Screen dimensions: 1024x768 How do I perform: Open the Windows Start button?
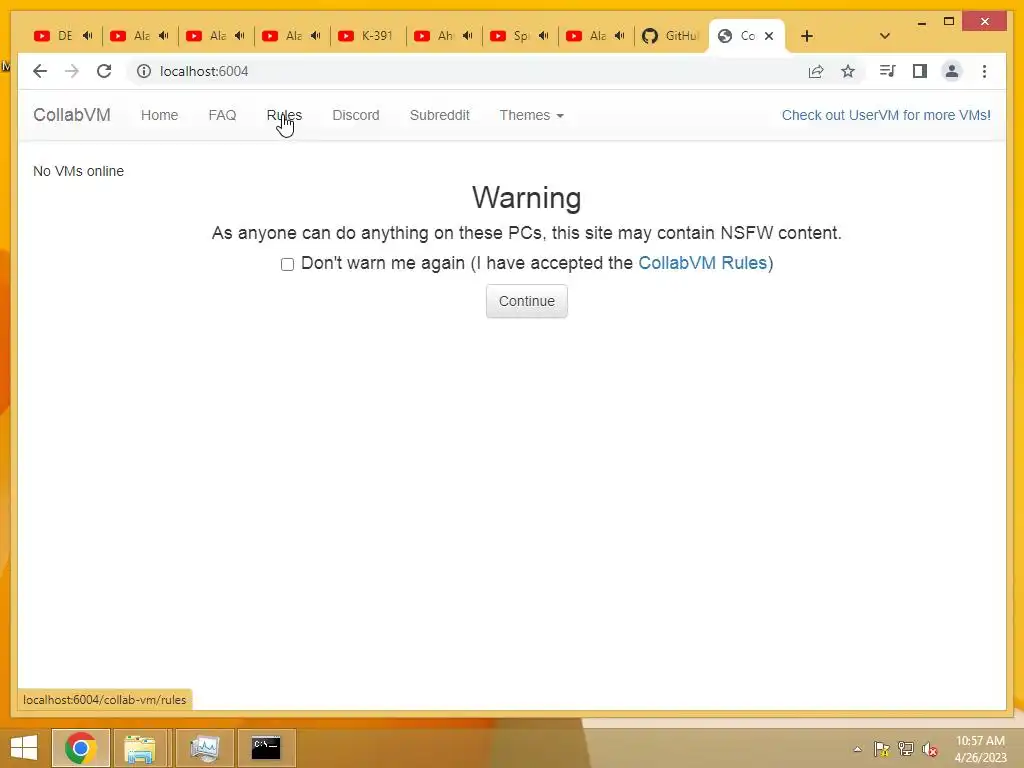point(24,748)
